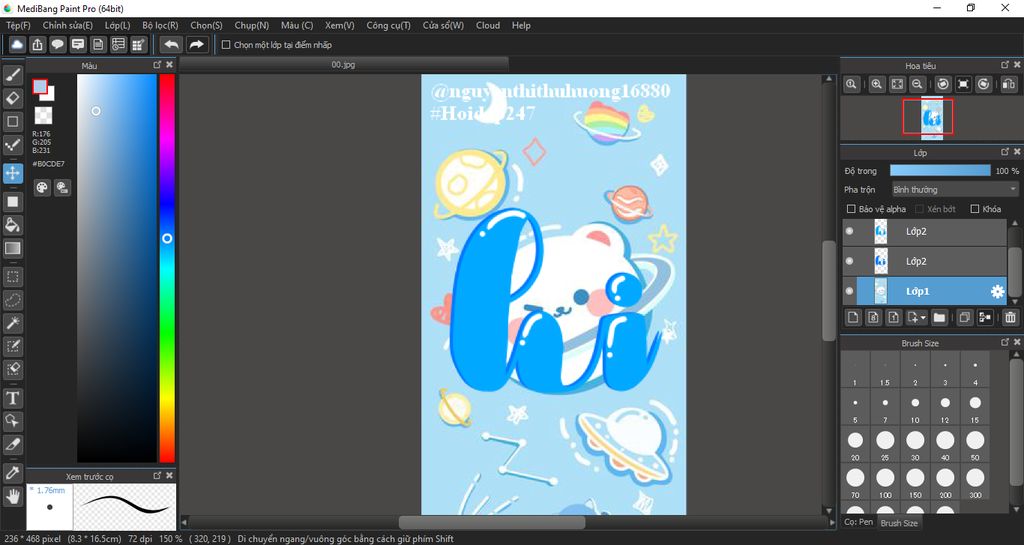1024x545 pixels.
Task: Click the navigator canvas thumbnail
Action: (931, 118)
